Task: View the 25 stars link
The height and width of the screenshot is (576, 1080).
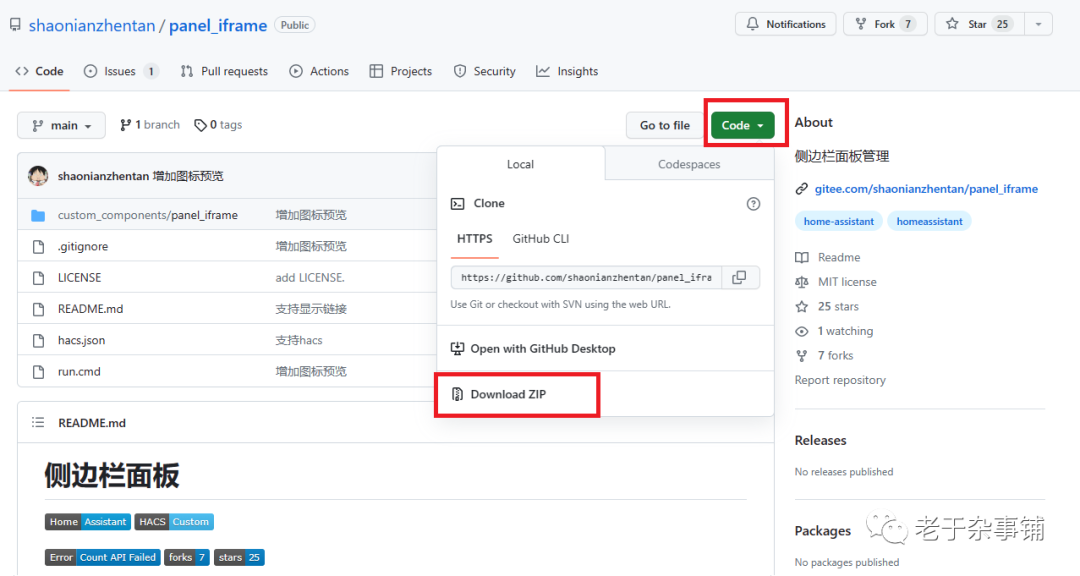Action: (x=827, y=307)
